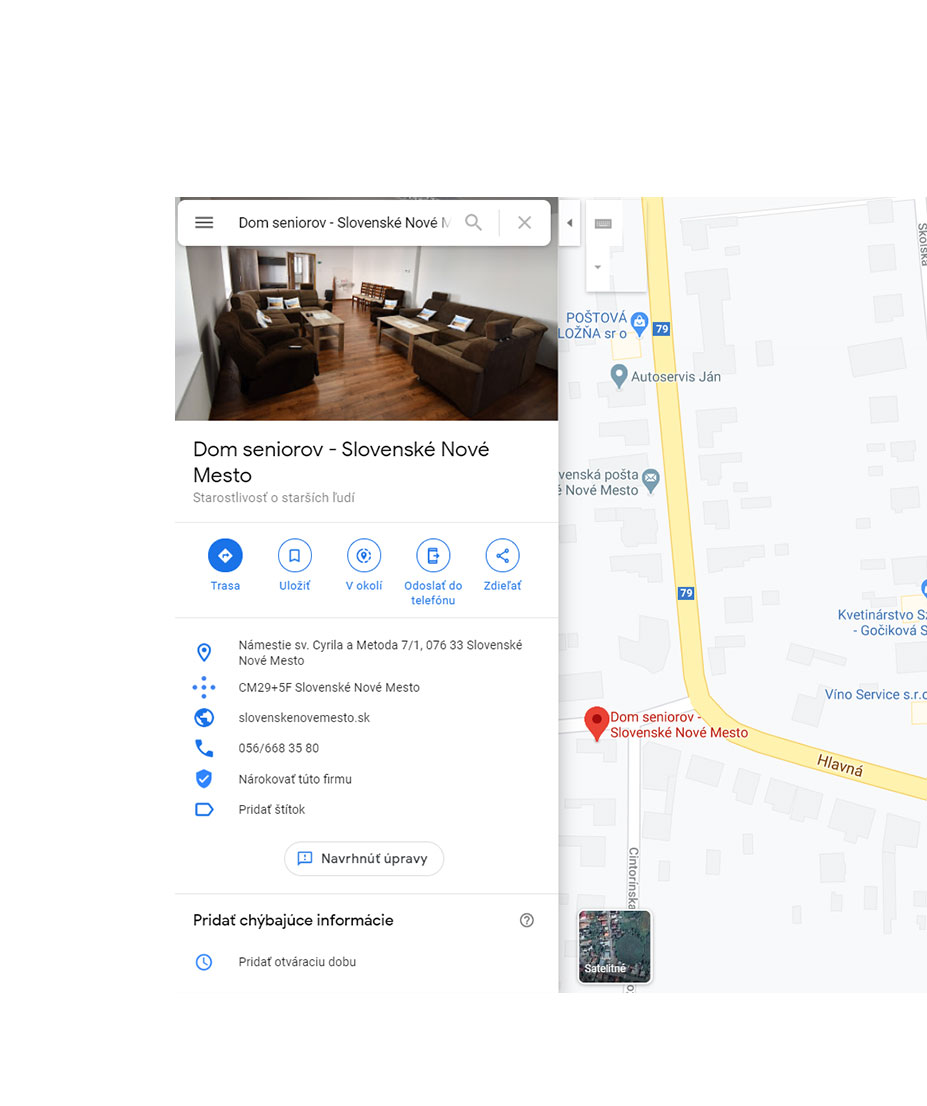927x1106 pixels.
Task: Search nearby with V okolí
Action: click(364, 564)
